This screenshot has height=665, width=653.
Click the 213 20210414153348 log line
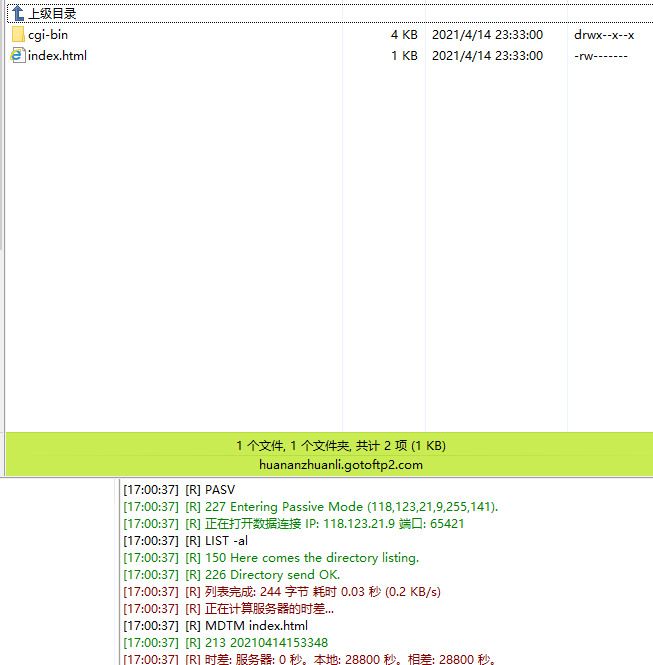(x=226, y=643)
